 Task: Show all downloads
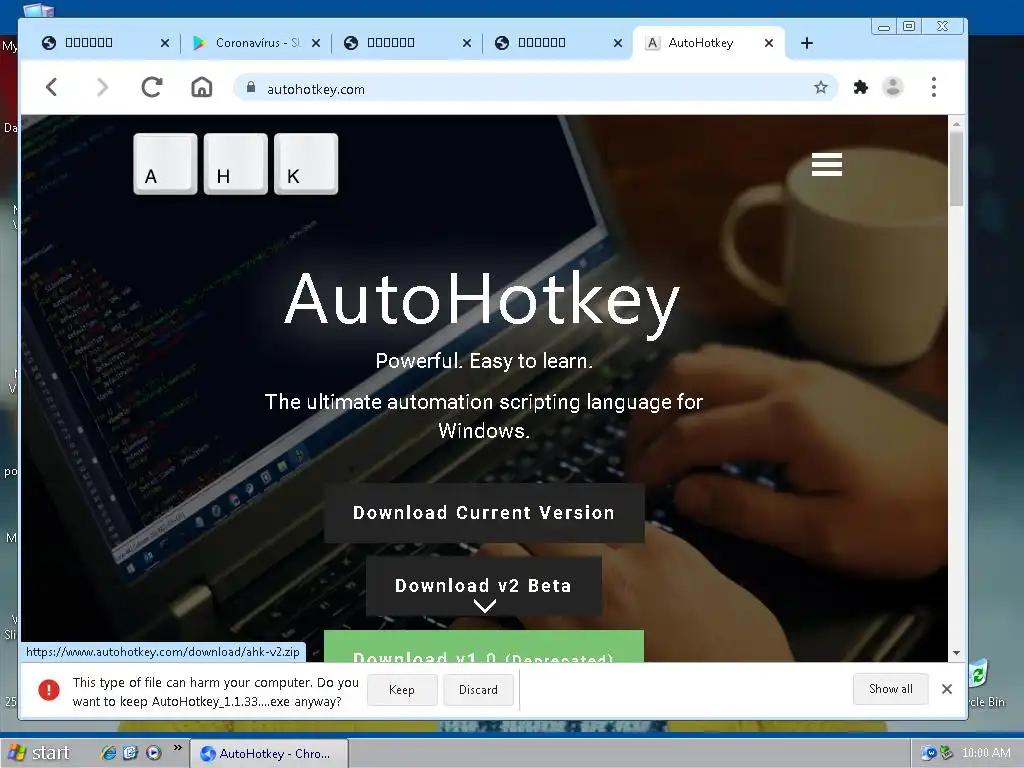(890, 689)
